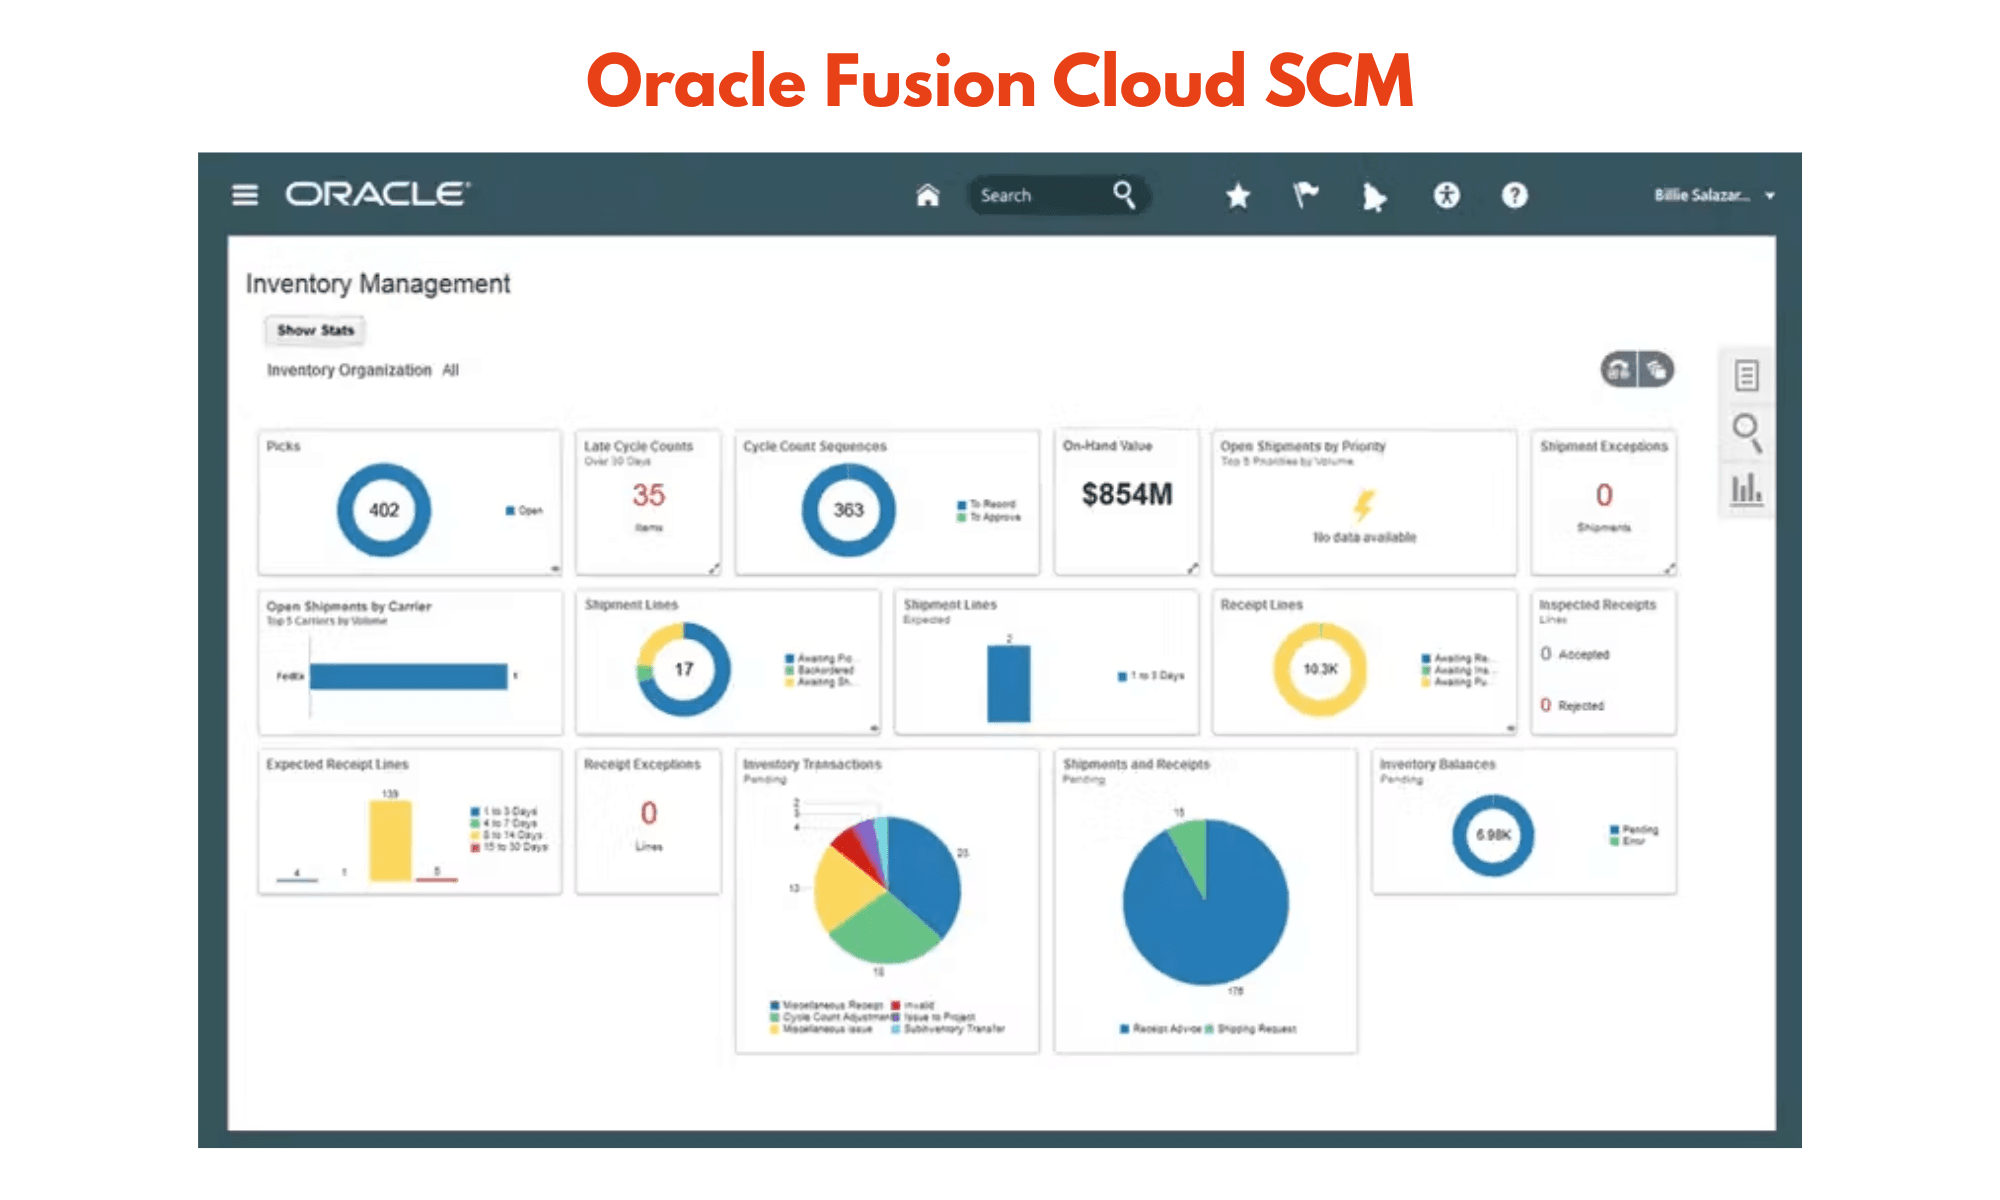Click Cycle Count Sequences donut 363

coord(848,510)
